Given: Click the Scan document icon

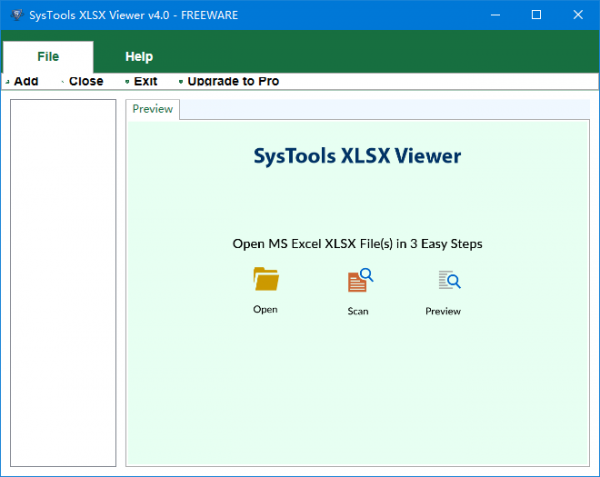Looking at the screenshot, I should pyautogui.click(x=358, y=281).
